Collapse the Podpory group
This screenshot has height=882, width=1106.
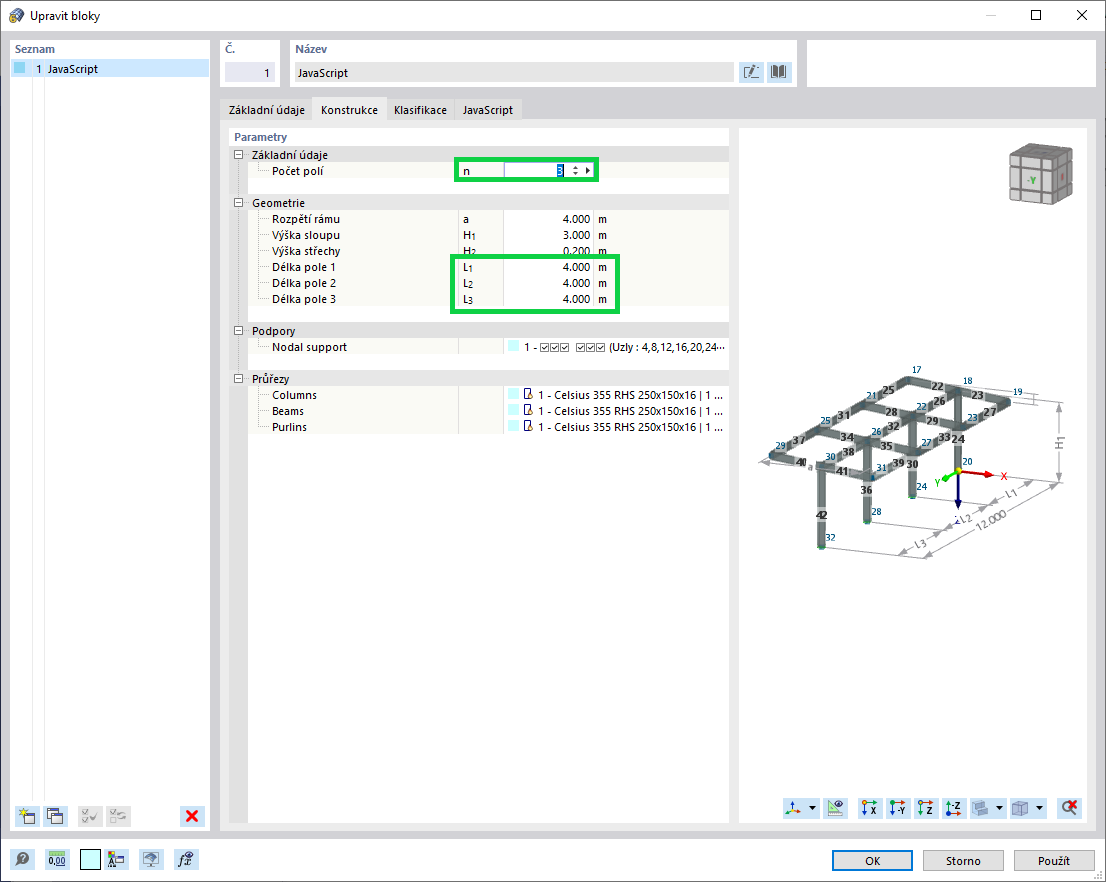tap(238, 330)
